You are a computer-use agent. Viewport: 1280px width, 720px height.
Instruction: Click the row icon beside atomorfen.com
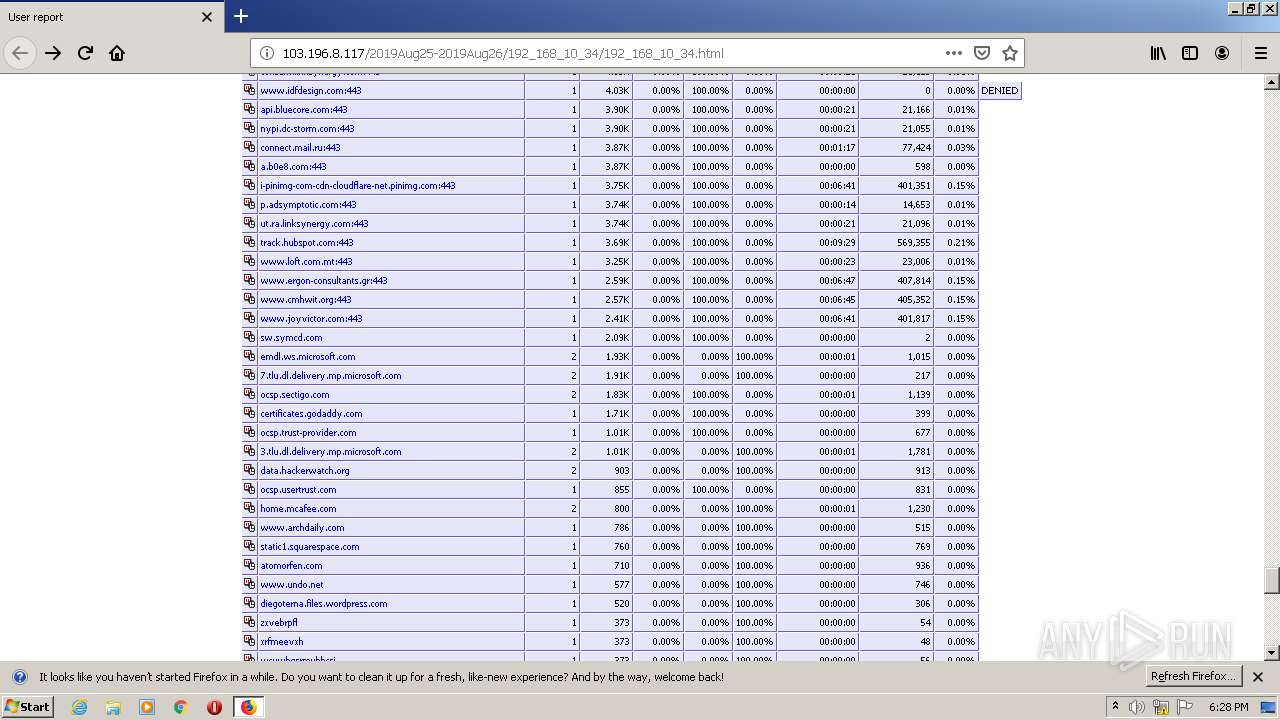[x=250, y=565]
